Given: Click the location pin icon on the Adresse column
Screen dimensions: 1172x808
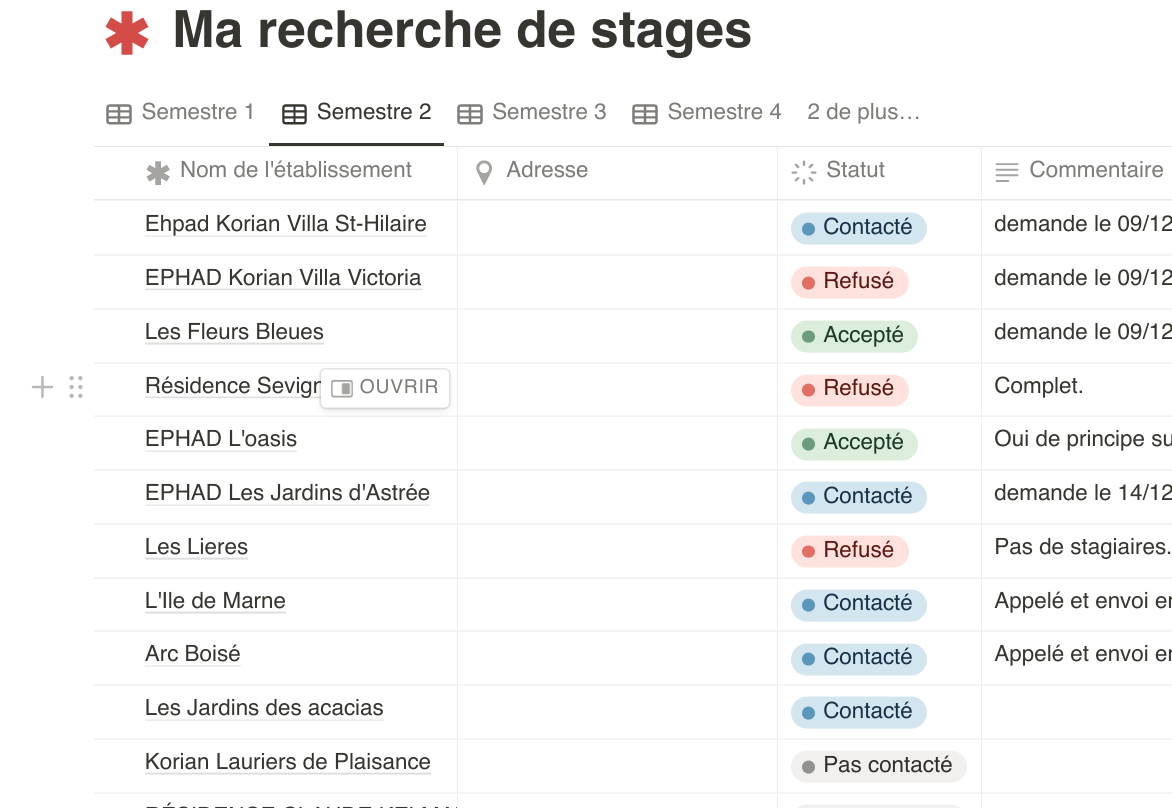Looking at the screenshot, I should [484, 170].
